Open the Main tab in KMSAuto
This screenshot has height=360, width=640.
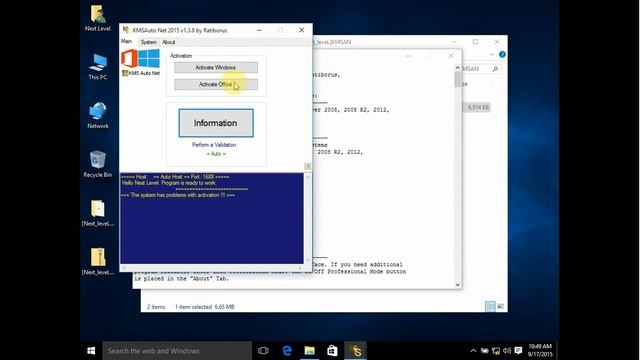click(x=127, y=41)
